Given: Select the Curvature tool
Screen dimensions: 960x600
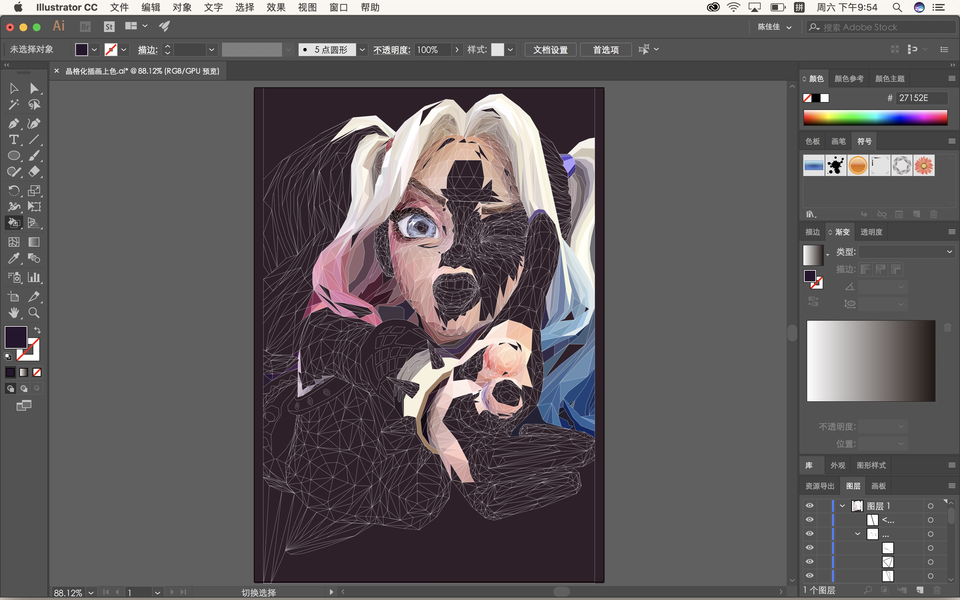Looking at the screenshot, I should coord(34,123).
